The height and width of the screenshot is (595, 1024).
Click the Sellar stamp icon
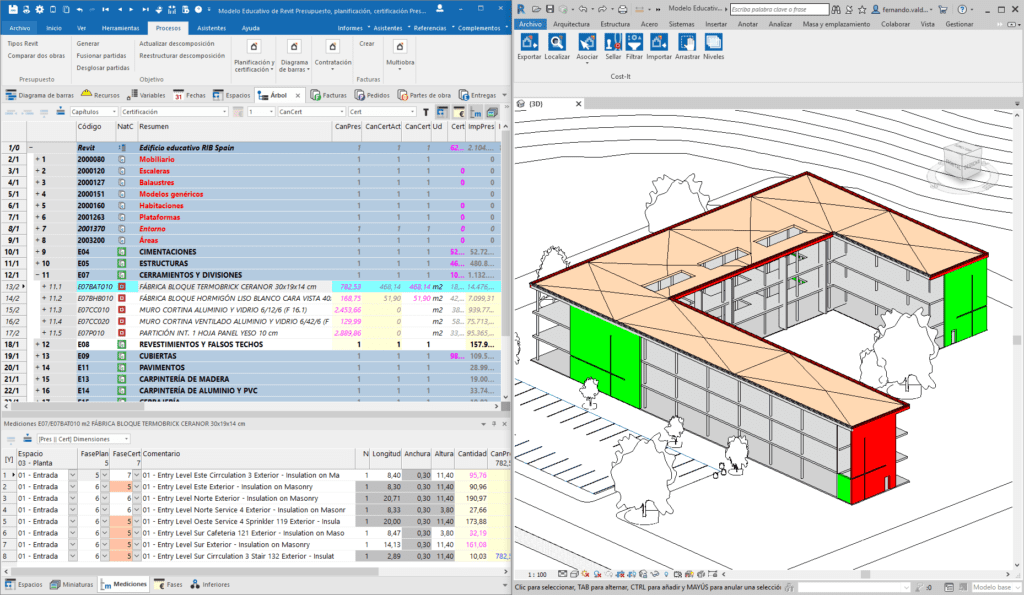(613, 42)
